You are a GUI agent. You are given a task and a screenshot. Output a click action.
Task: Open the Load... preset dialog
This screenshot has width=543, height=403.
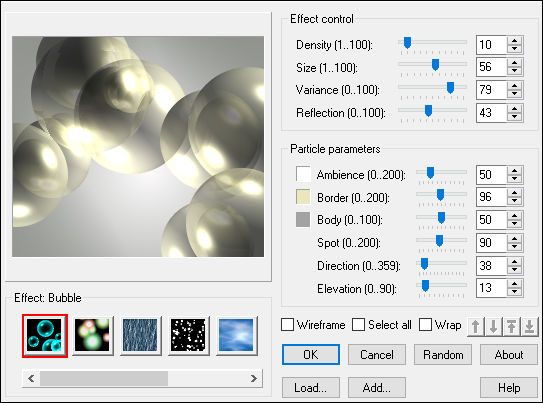pyautogui.click(x=311, y=387)
